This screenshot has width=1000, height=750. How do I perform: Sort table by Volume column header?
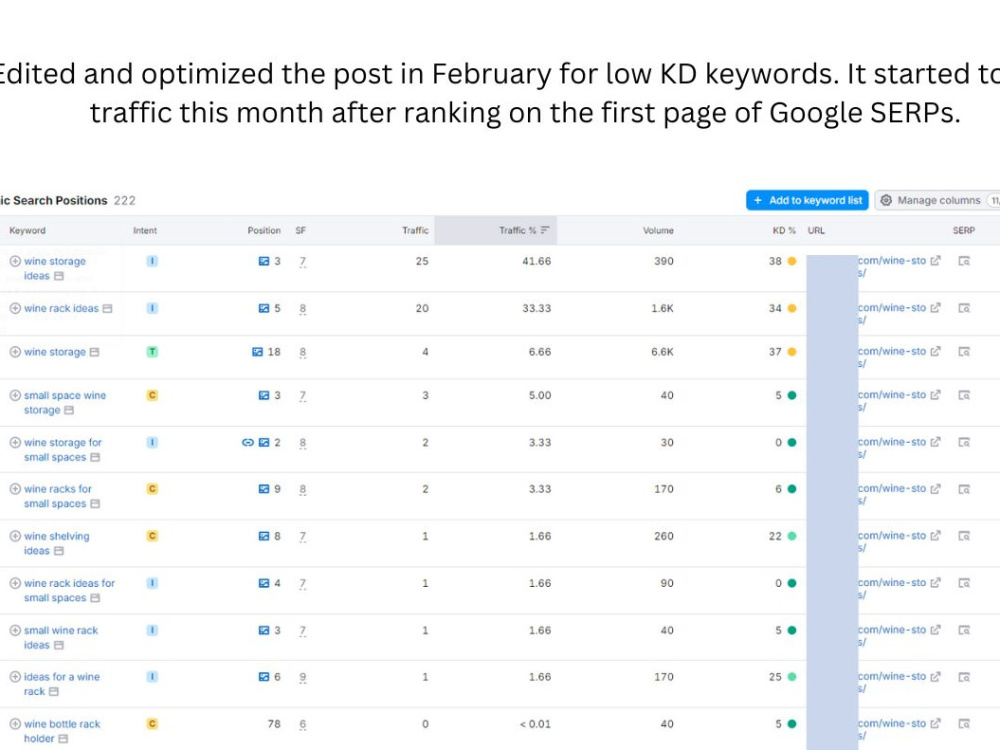pos(658,230)
